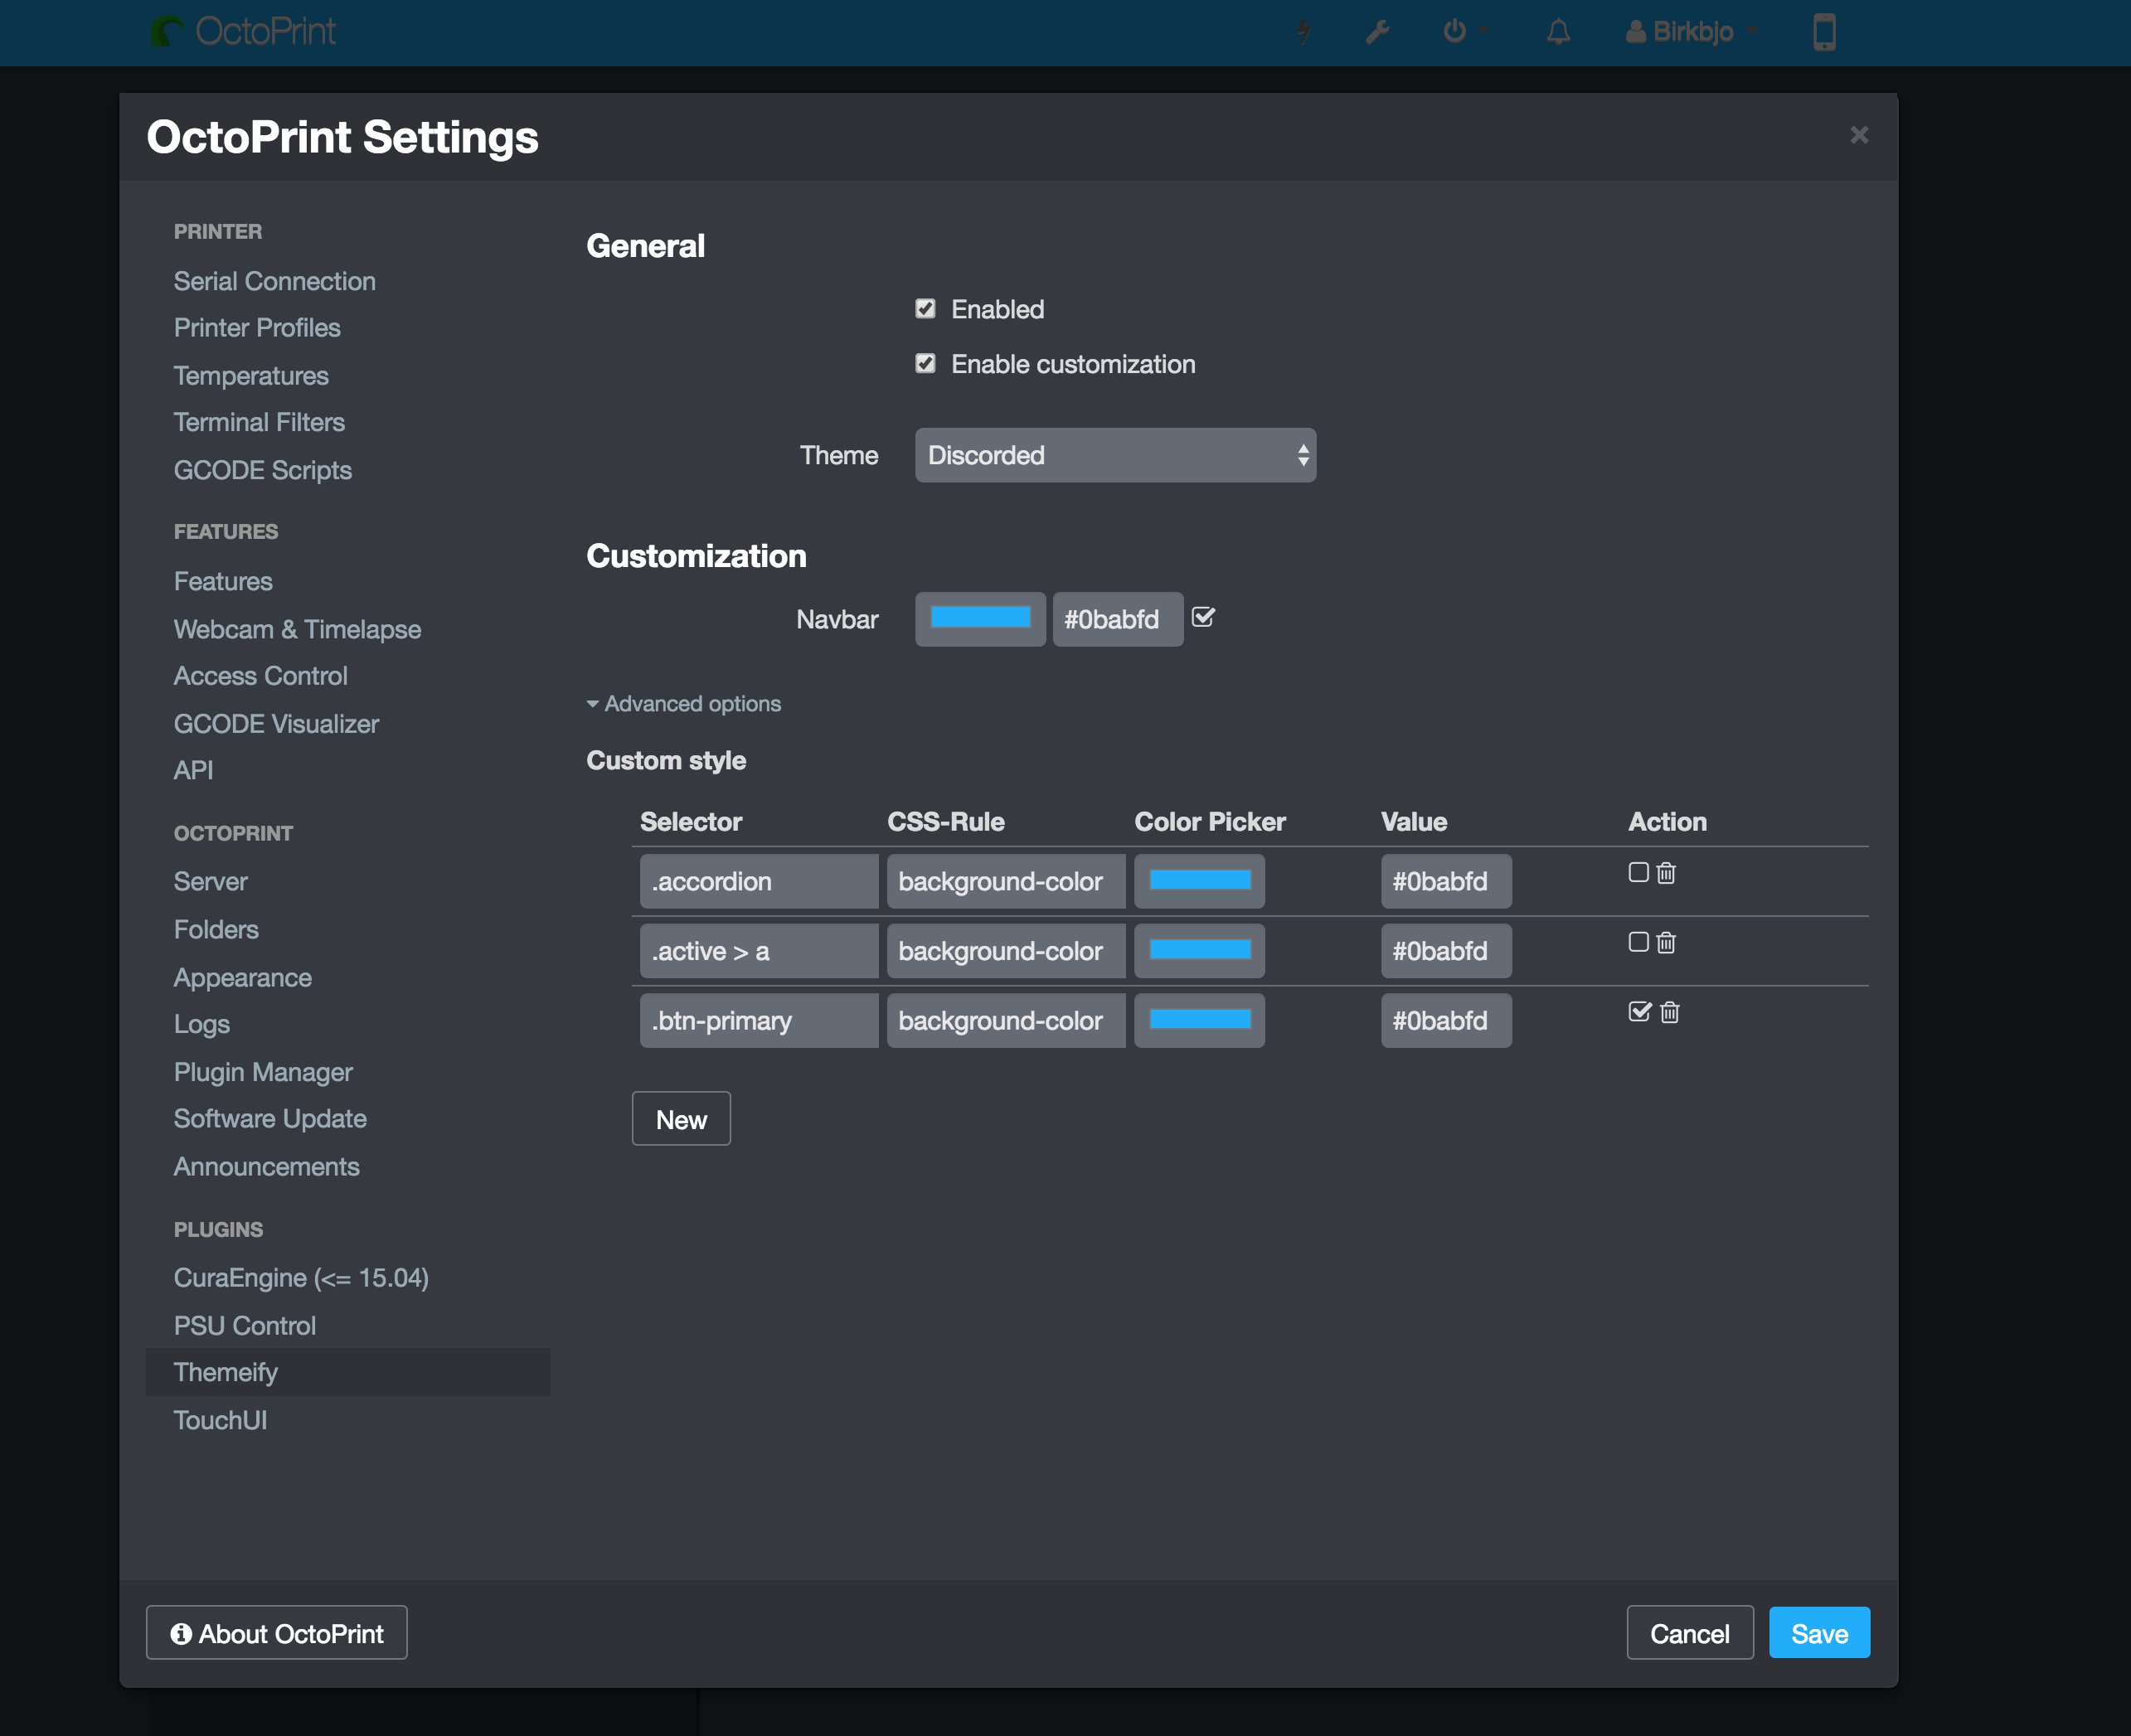Click the mobile phone icon in navbar
Viewport: 2131px width, 1736px height.
click(x=1824, y=32)
